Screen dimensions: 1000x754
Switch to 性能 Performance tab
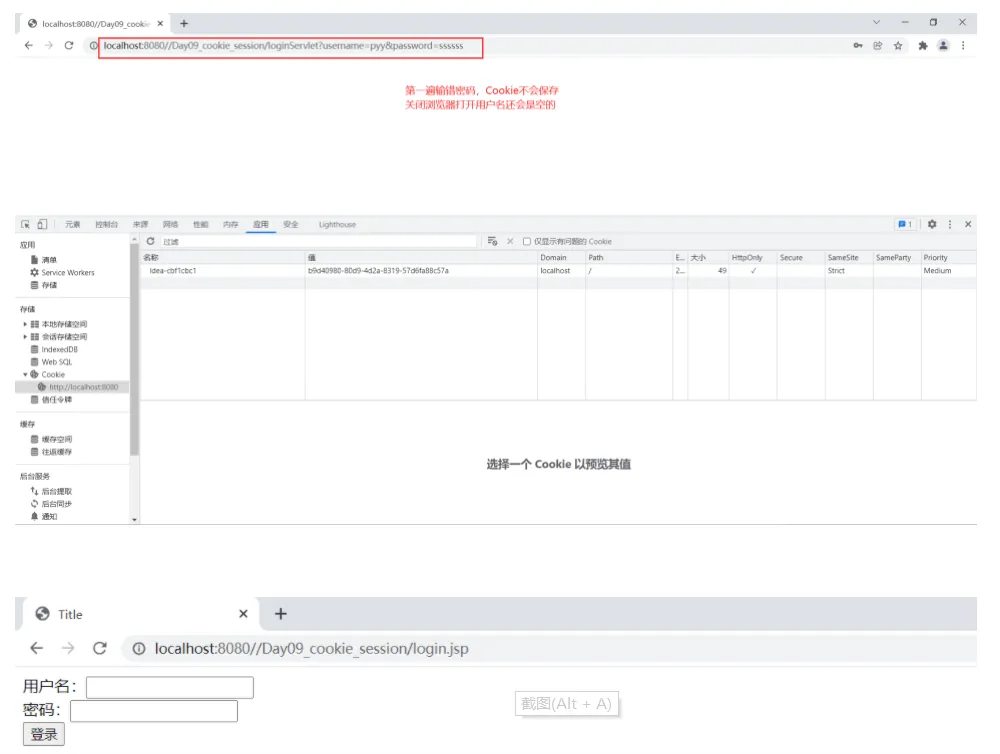[201, 225]
